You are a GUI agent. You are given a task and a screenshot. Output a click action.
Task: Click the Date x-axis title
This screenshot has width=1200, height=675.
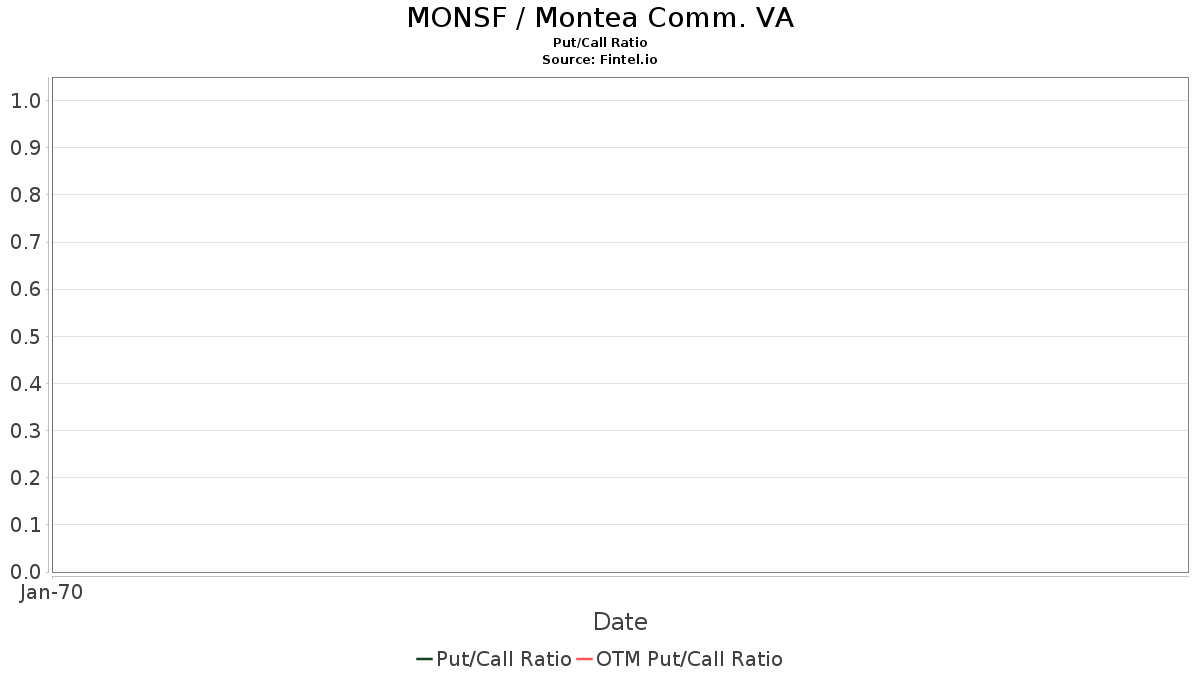pos(620,622)
